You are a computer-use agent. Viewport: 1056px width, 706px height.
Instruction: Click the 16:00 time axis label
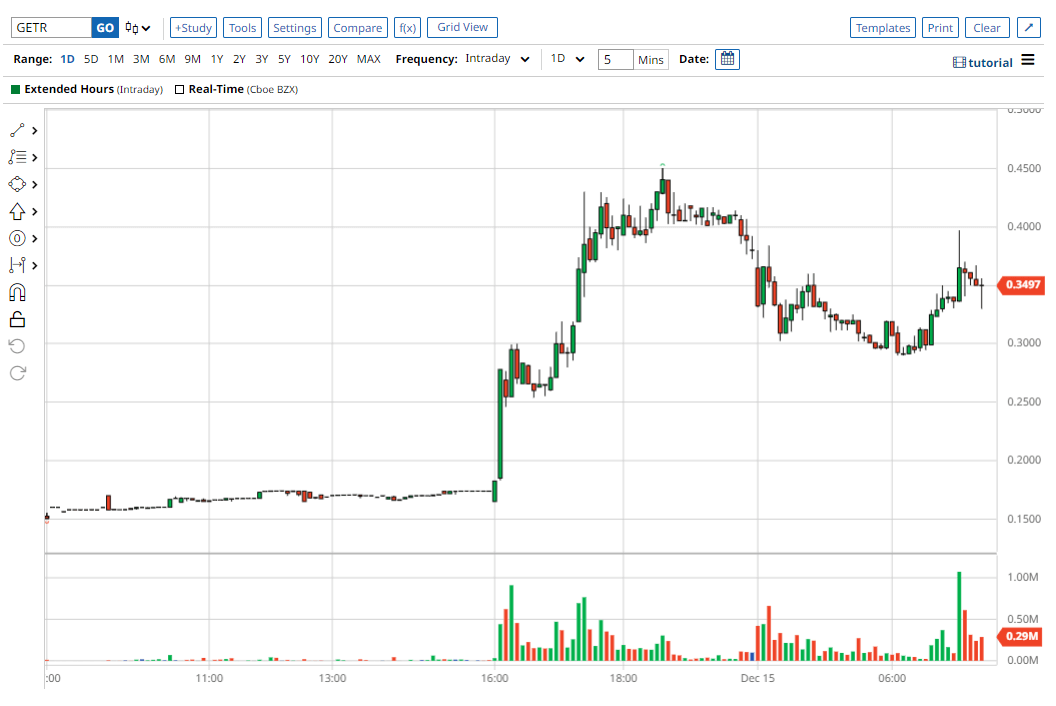pyautogui.click(x=494, y=678)
